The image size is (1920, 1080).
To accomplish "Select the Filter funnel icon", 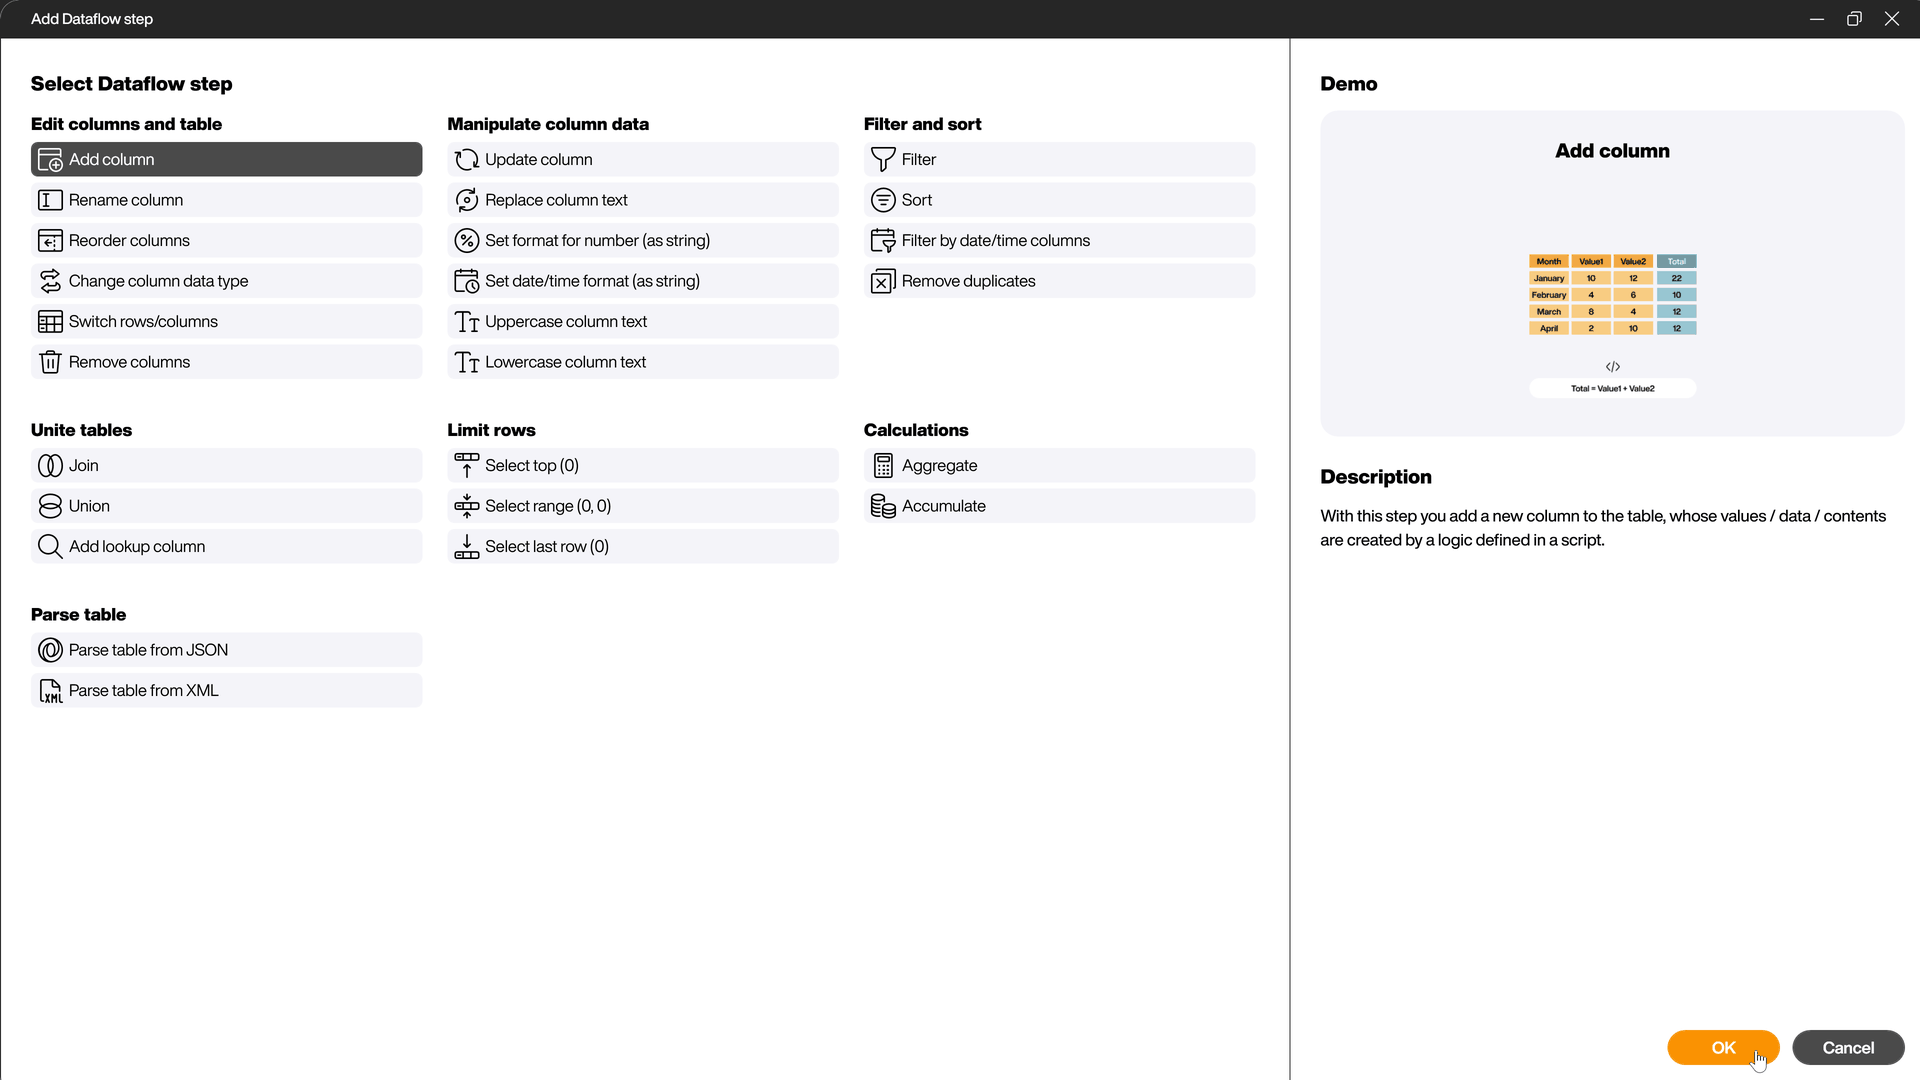I will click(x=883, y=160).
